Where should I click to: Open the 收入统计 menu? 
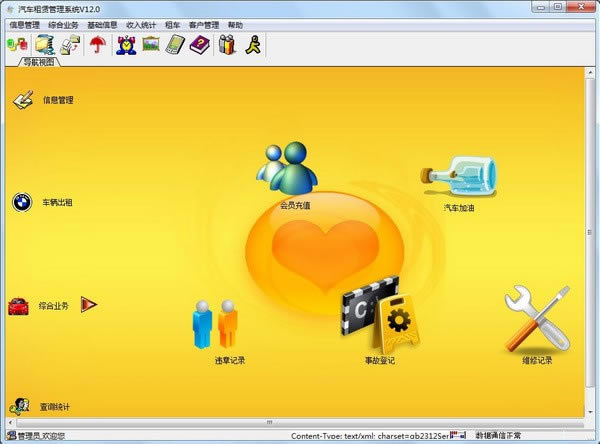(x=141, y=25)
